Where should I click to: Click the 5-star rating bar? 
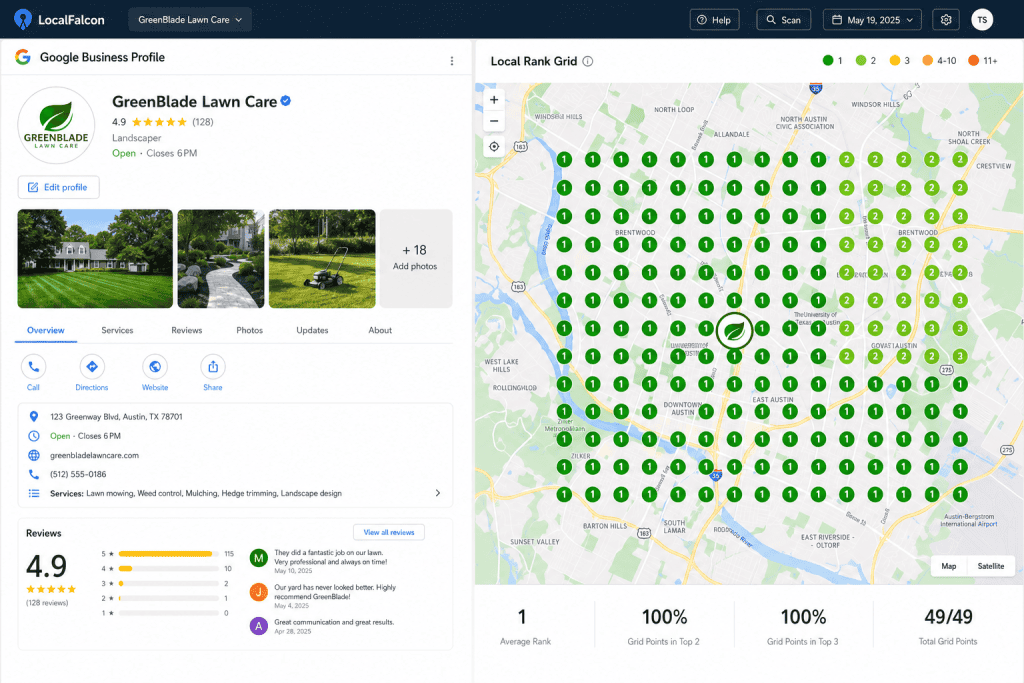168,554
